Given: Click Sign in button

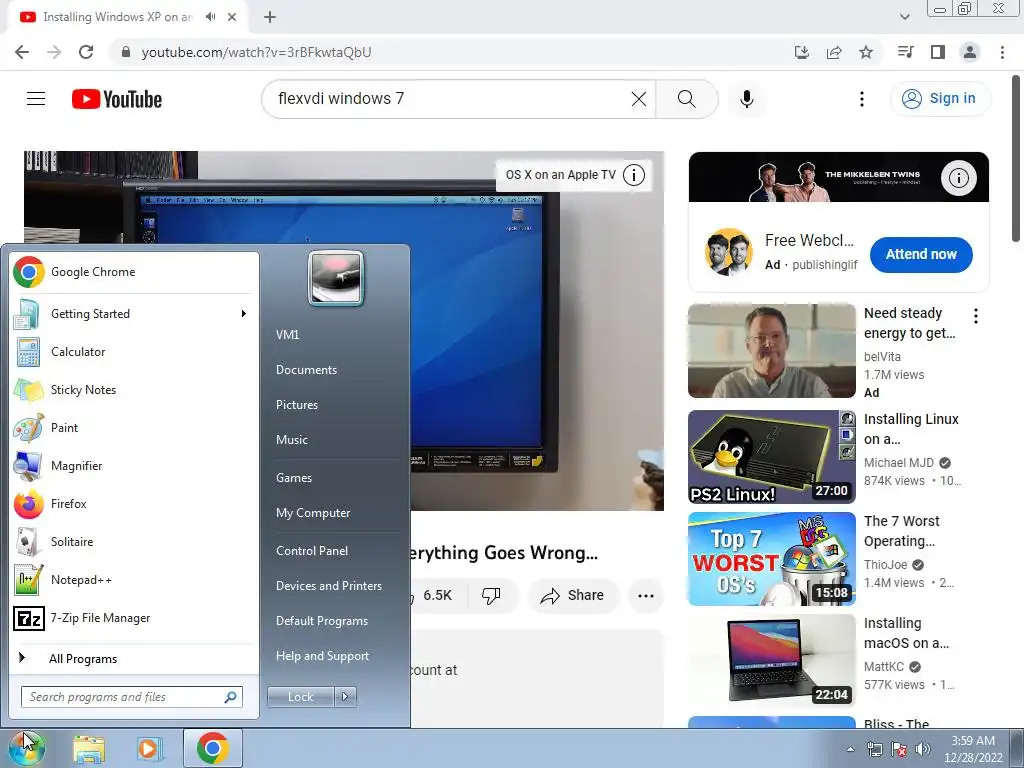Looking at the screenshot, I should [x=940, y=99].
